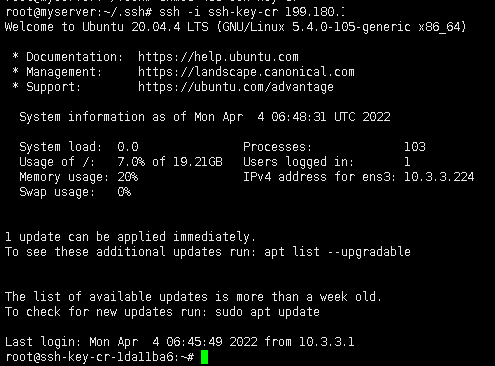Screen dimensions: 495x366
Task: Click the System load 0.0 value
Action: [x=128, y=147]
